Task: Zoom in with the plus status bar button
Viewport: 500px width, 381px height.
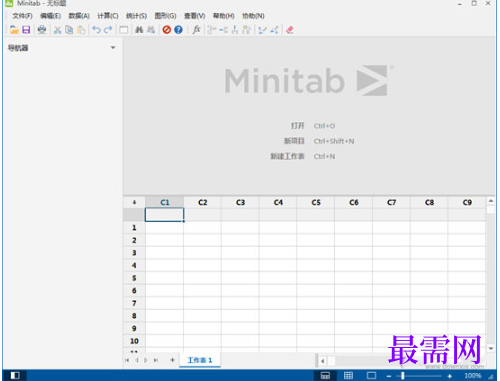Action: point(449,376)
